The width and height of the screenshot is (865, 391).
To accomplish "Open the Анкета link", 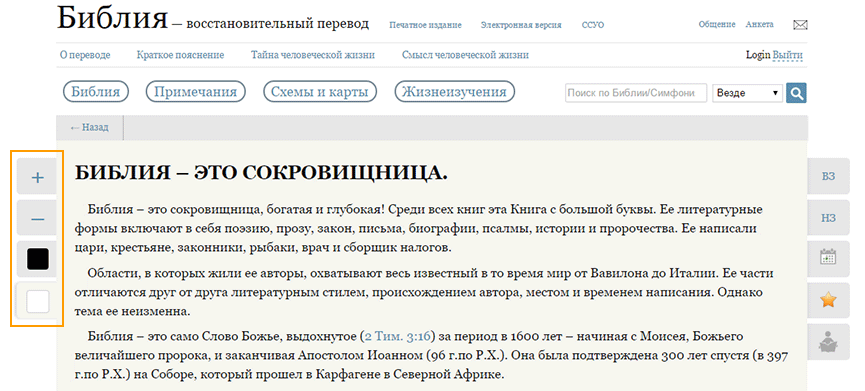I will pyautogui.click(x=759, y=25).
